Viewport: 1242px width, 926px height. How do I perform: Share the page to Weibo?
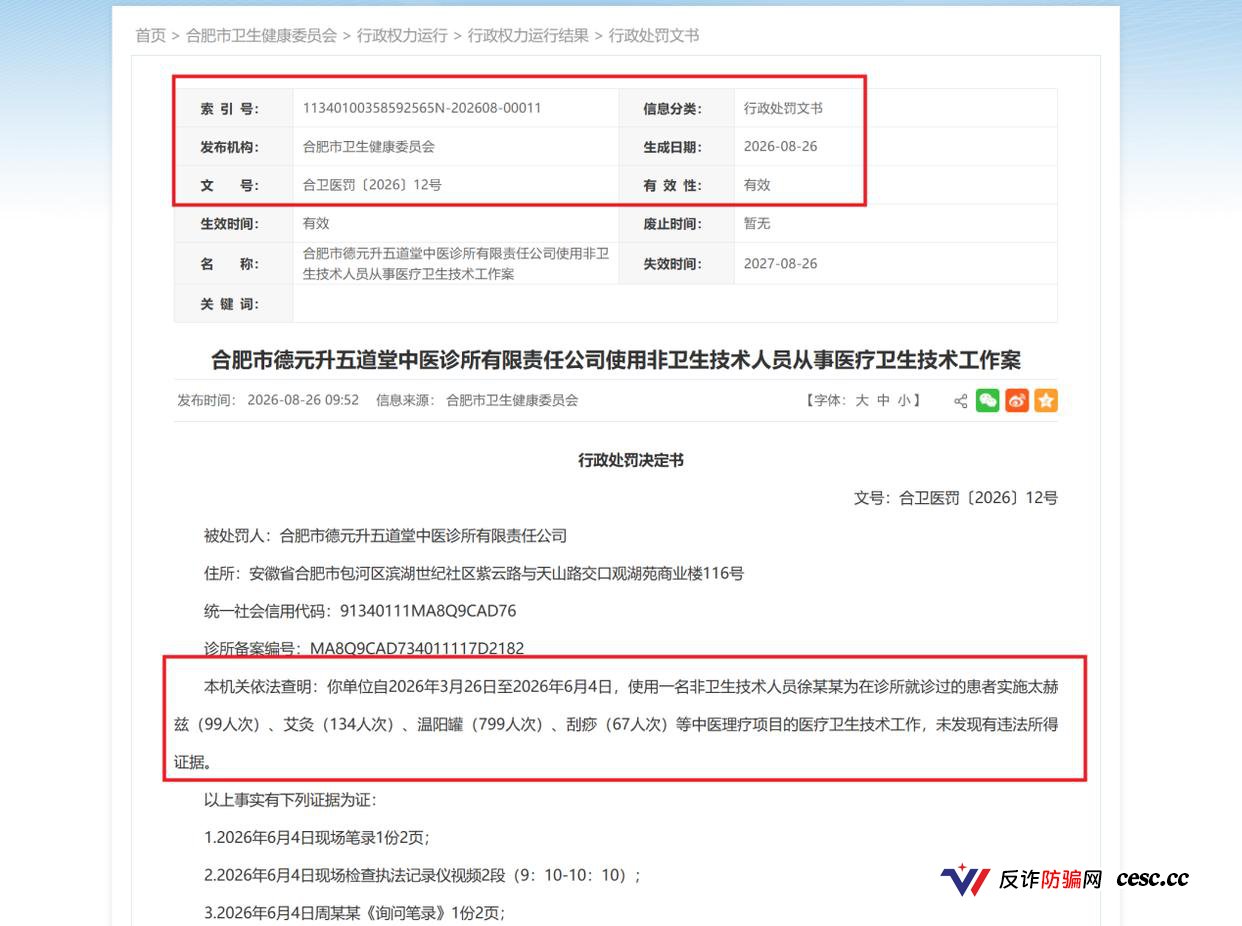click(1017, 401)
